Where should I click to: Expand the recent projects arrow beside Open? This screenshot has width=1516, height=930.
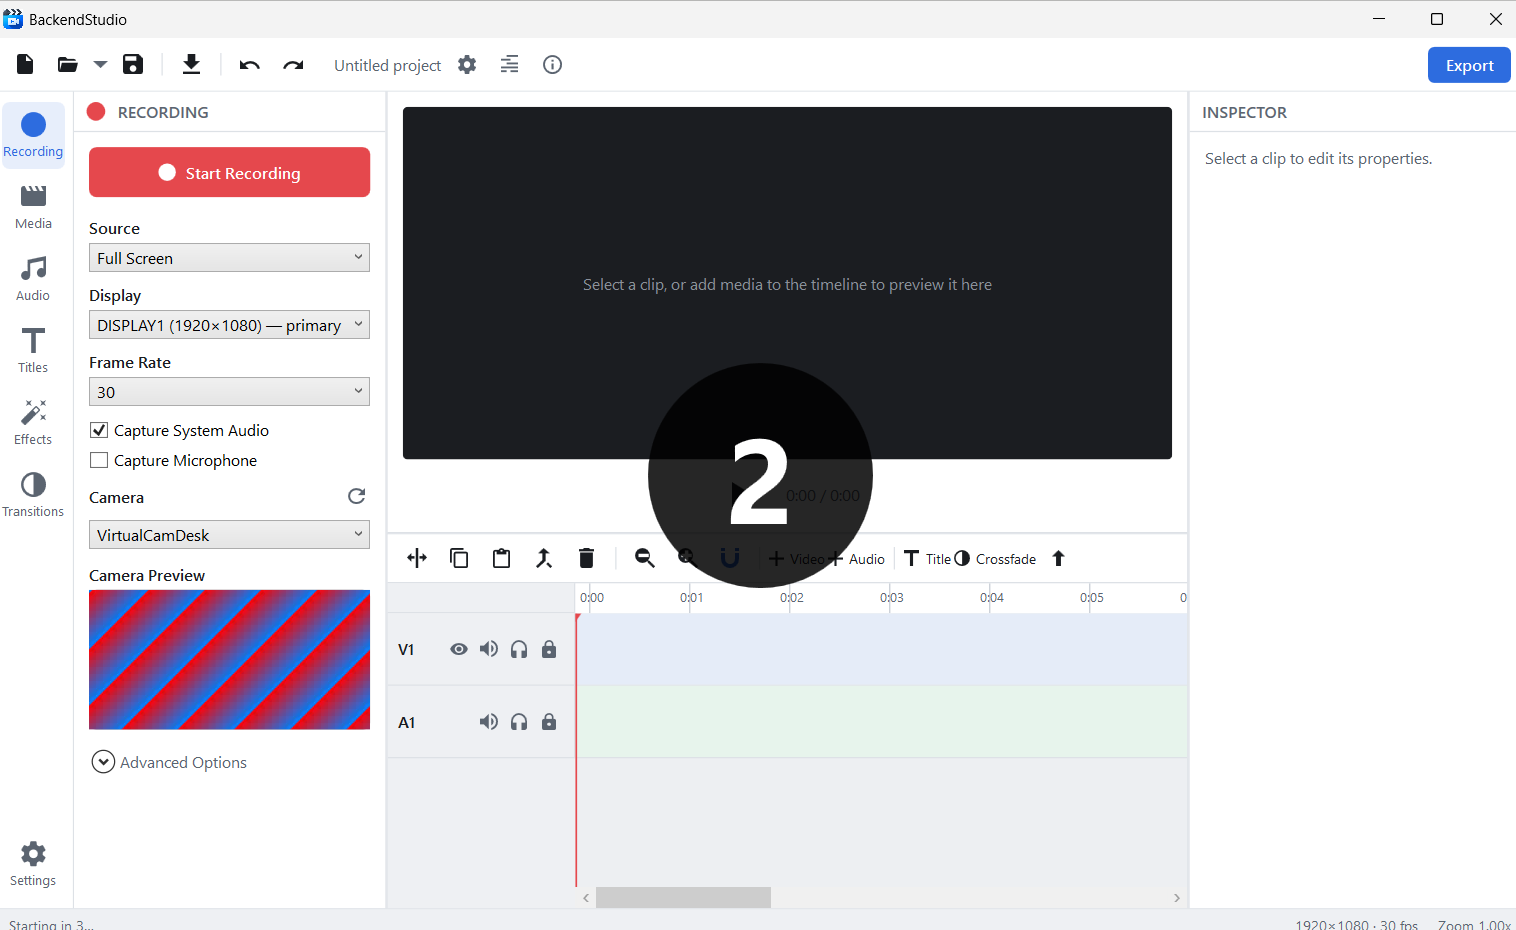pyautogui.click(x=100, y=65)
